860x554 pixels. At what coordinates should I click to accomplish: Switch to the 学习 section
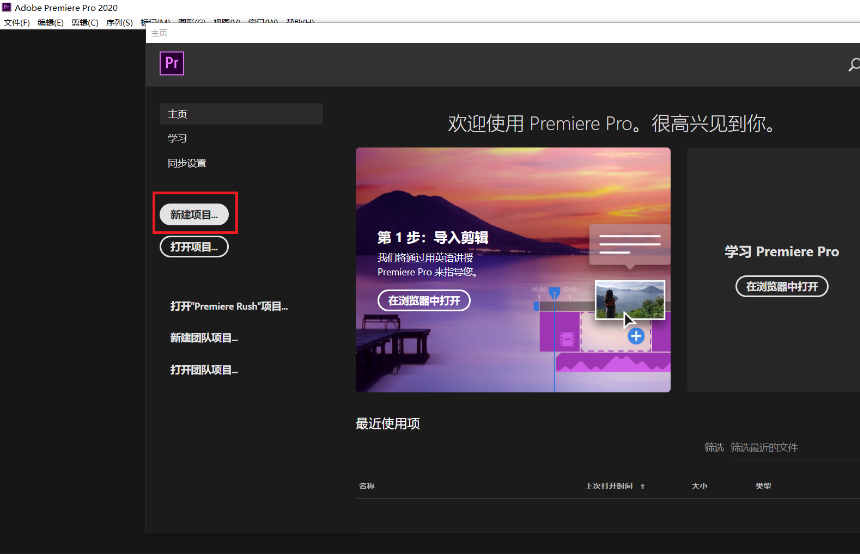pyautogui.click(x=177, y=138)
